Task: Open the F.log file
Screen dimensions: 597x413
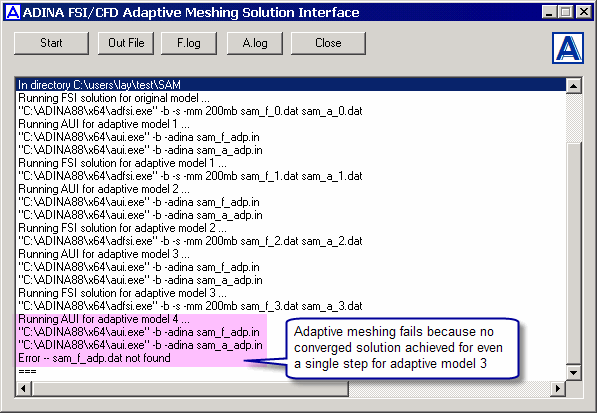Action: tap(189, 43)
